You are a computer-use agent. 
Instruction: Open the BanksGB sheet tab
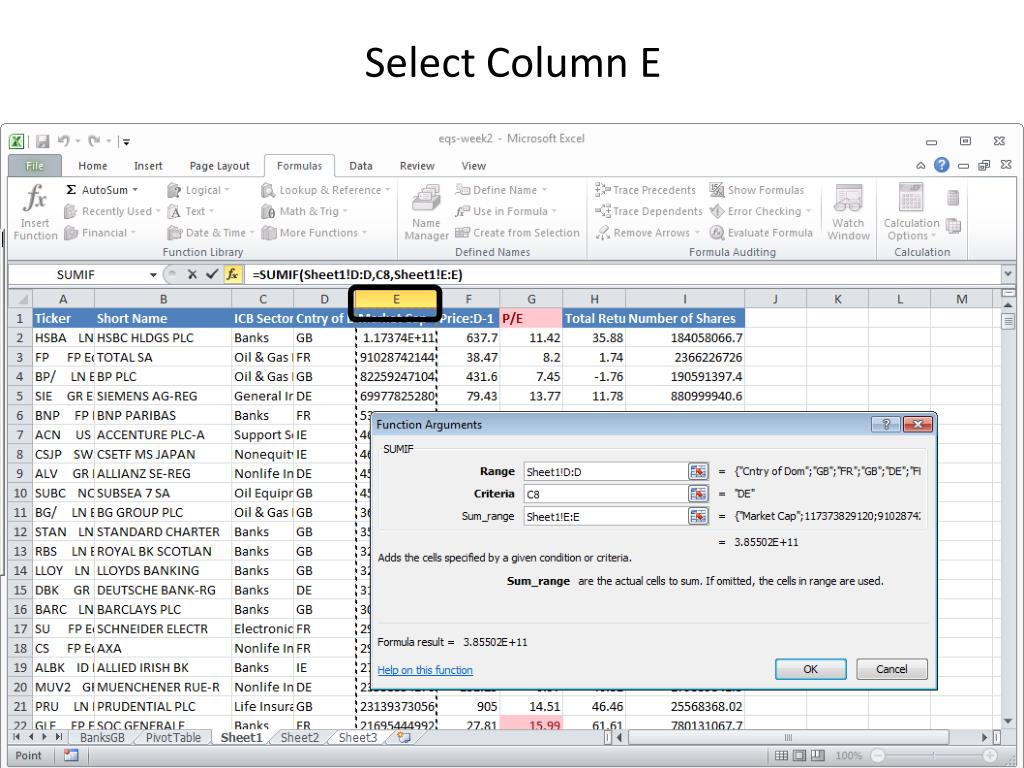pos(102,737)
